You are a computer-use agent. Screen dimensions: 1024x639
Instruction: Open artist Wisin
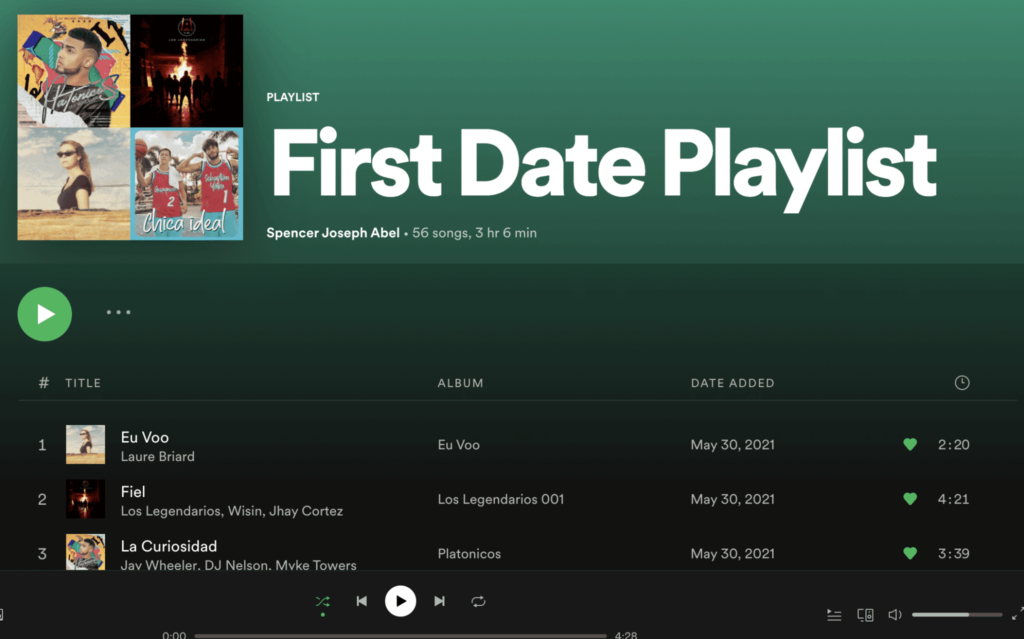(x=245, y=511)
